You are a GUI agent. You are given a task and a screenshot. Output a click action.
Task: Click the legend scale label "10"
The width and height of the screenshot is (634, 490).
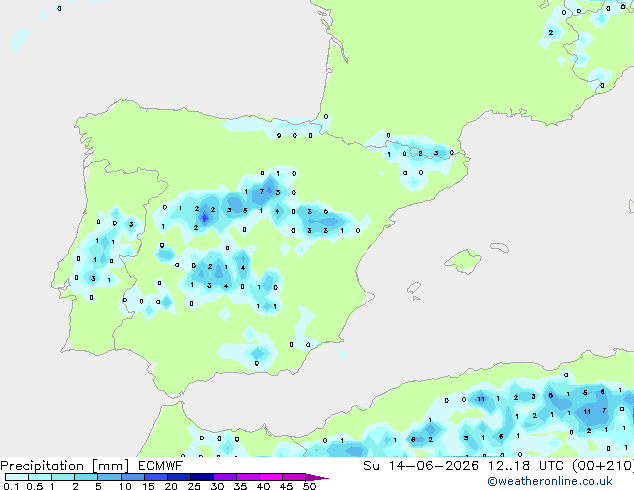125,486
